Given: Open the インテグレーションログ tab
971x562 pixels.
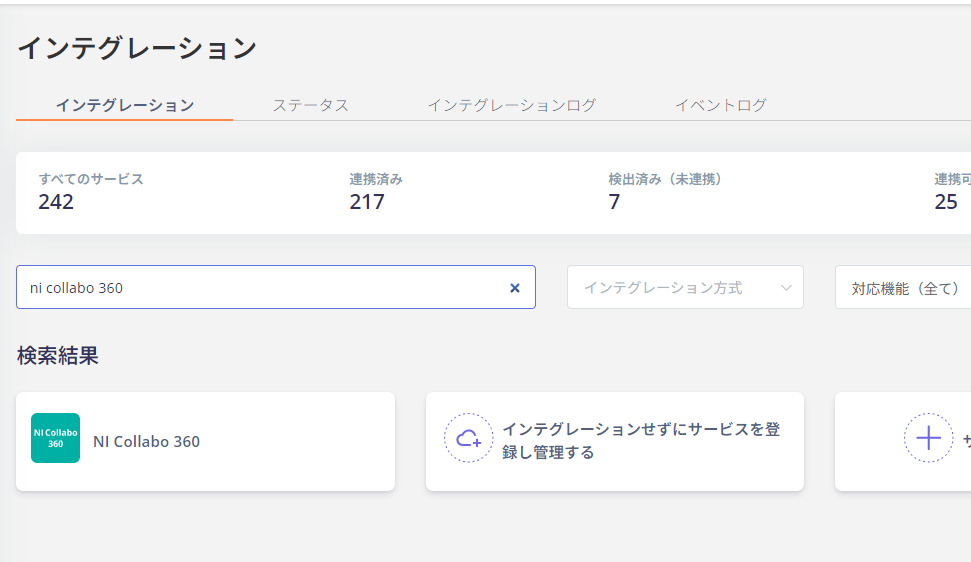Looking at the screenshot, I should [x=512, y=105].
